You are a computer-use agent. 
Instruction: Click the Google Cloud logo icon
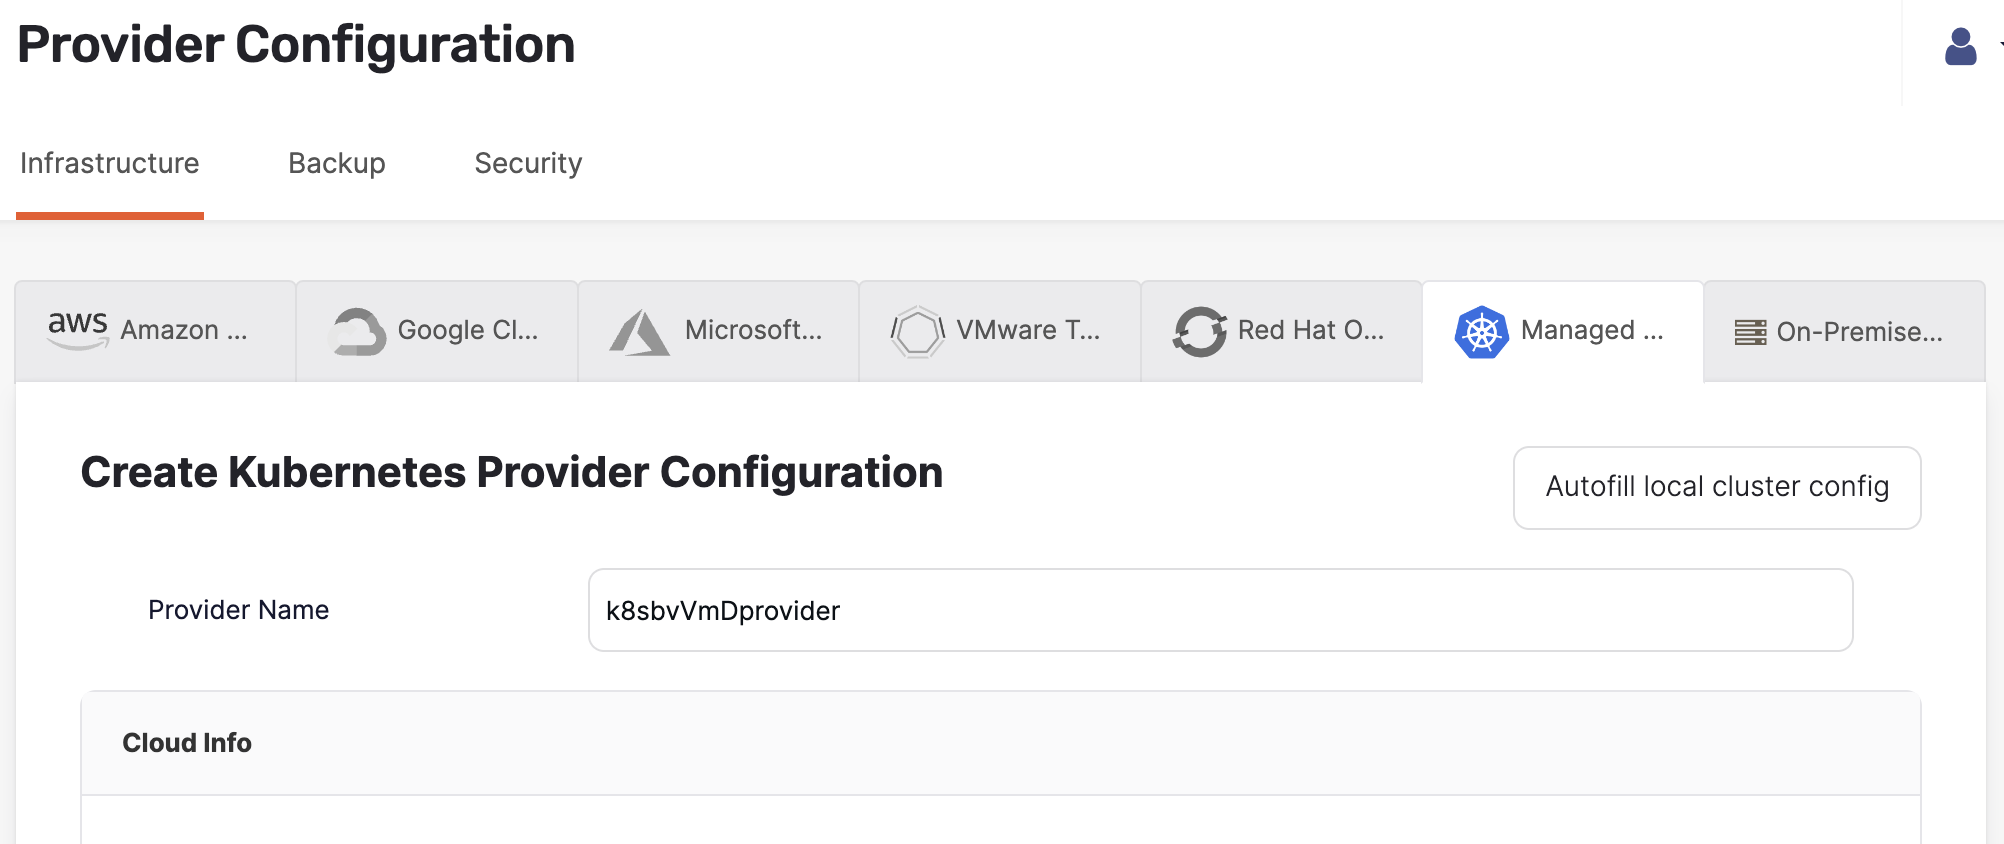[358, 330]
